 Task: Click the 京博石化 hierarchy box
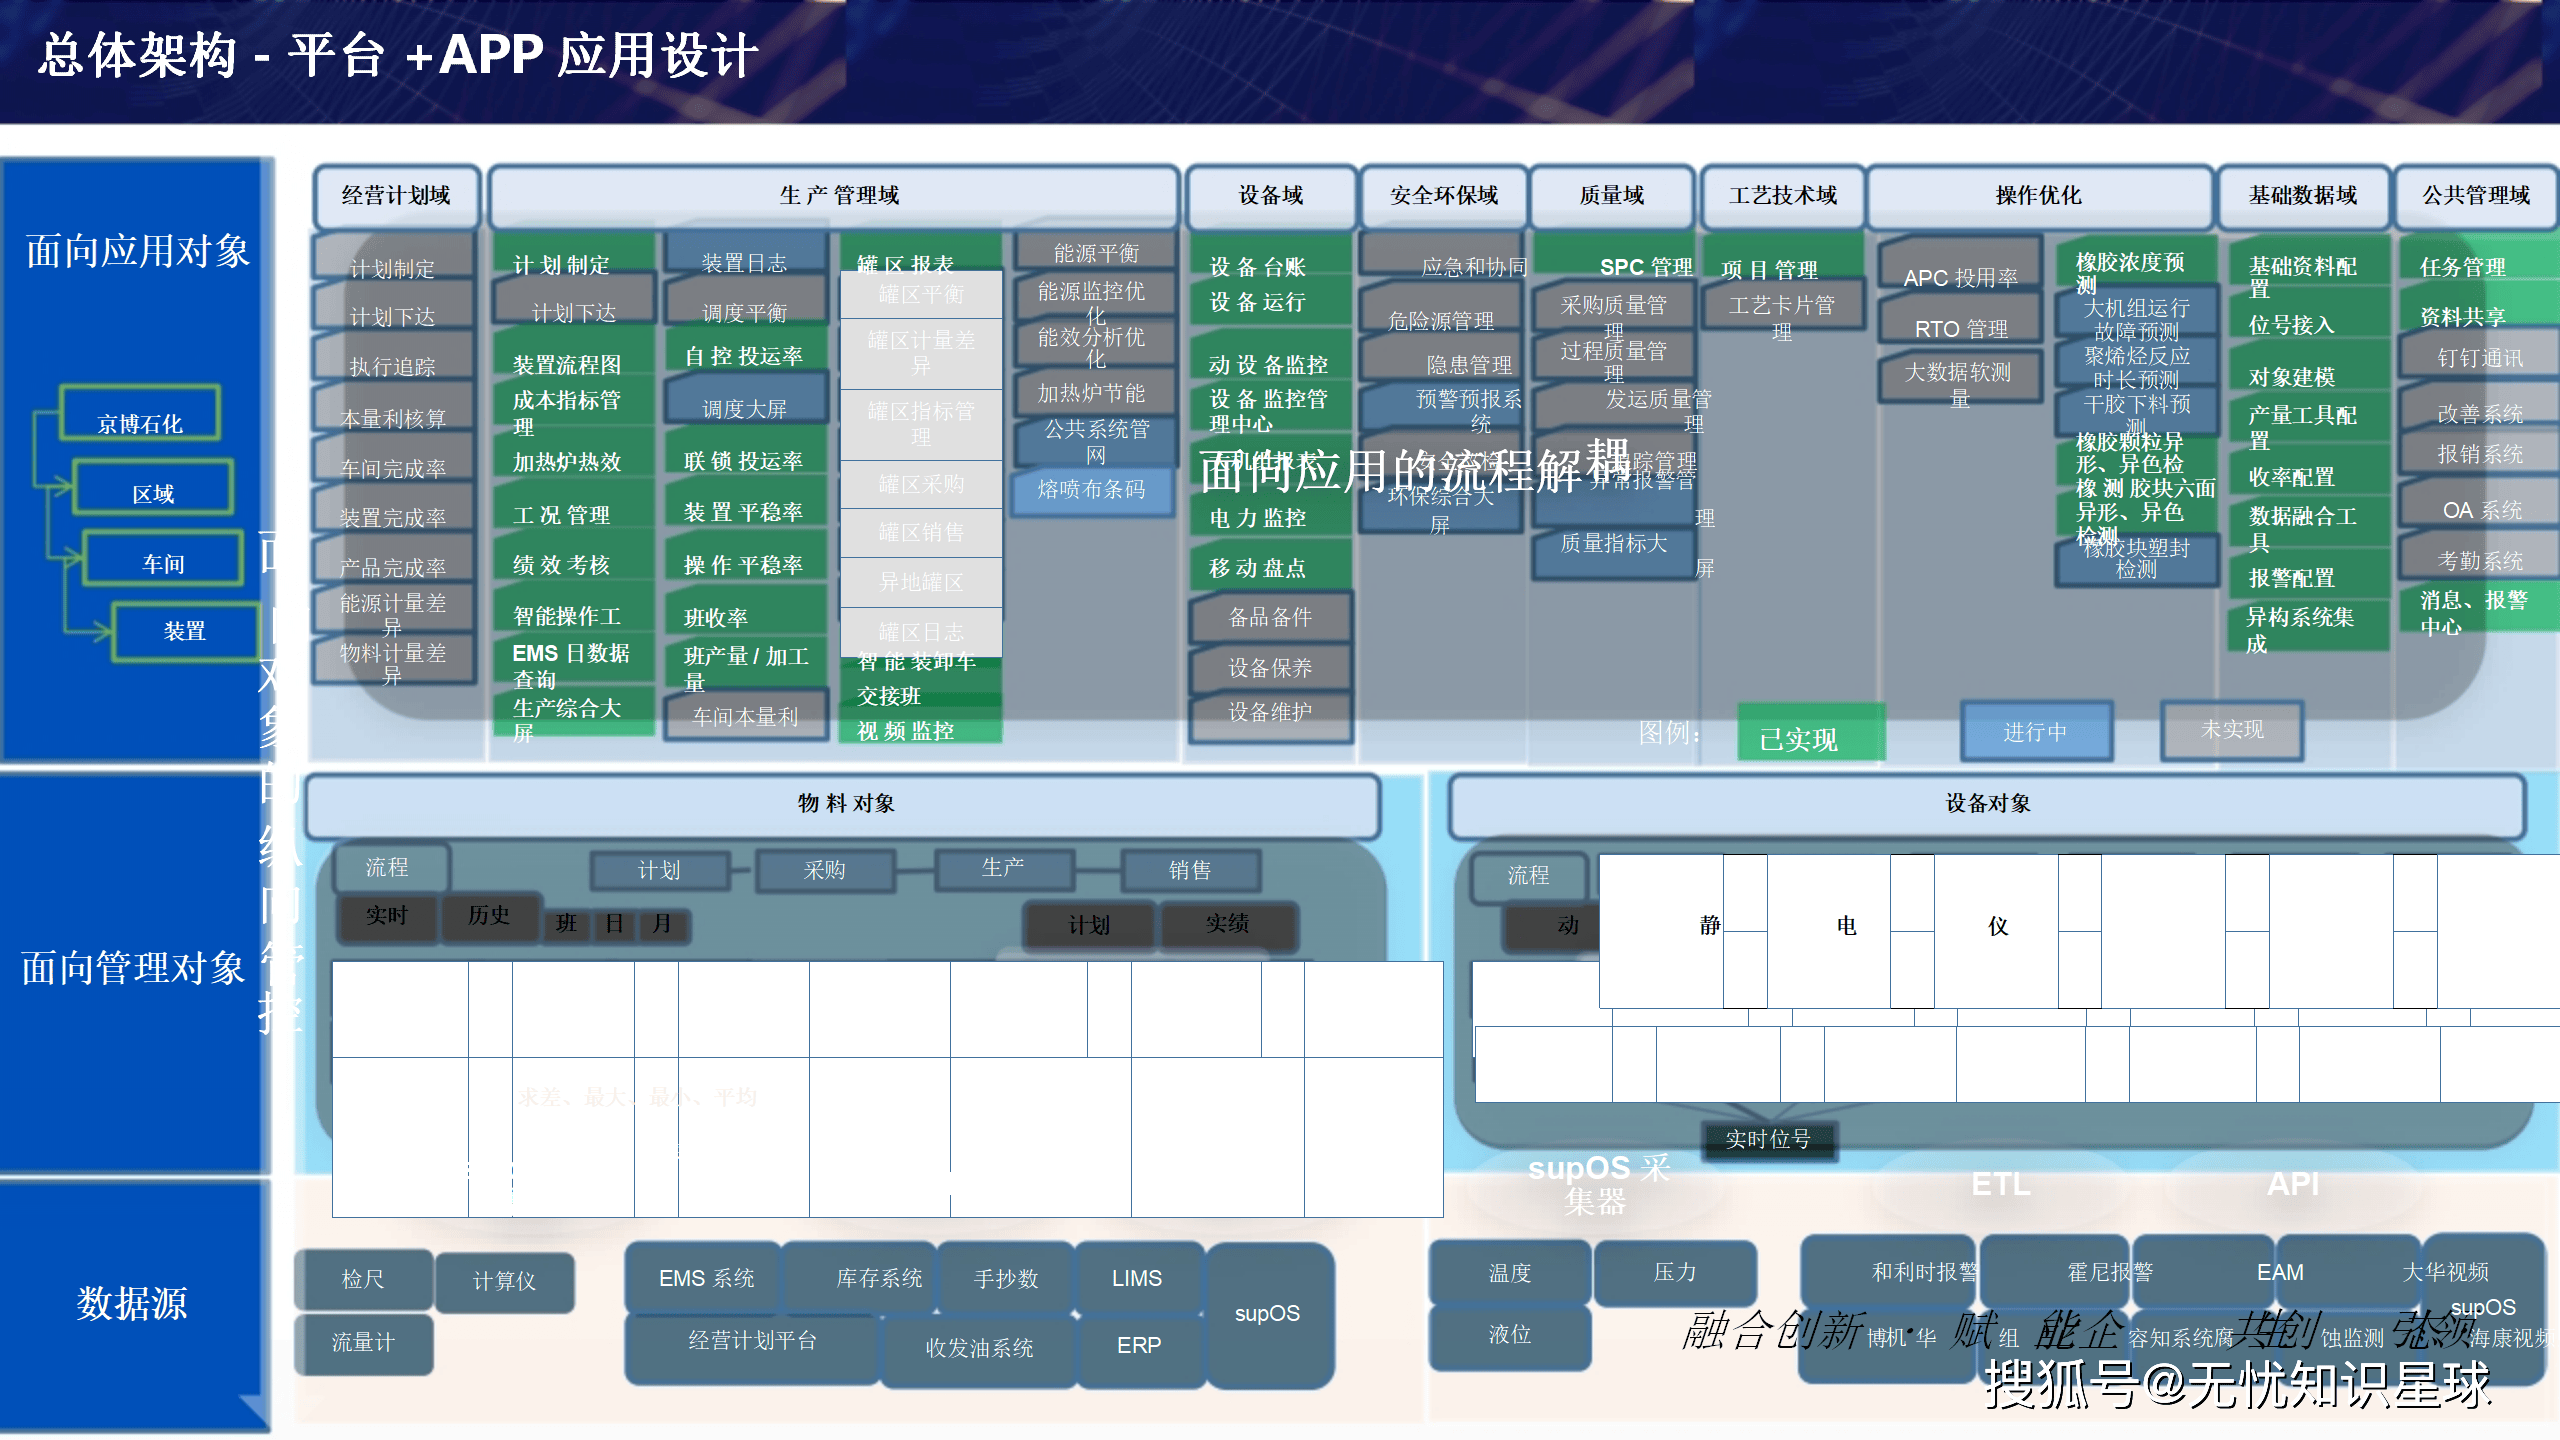(x=140, y=414)
